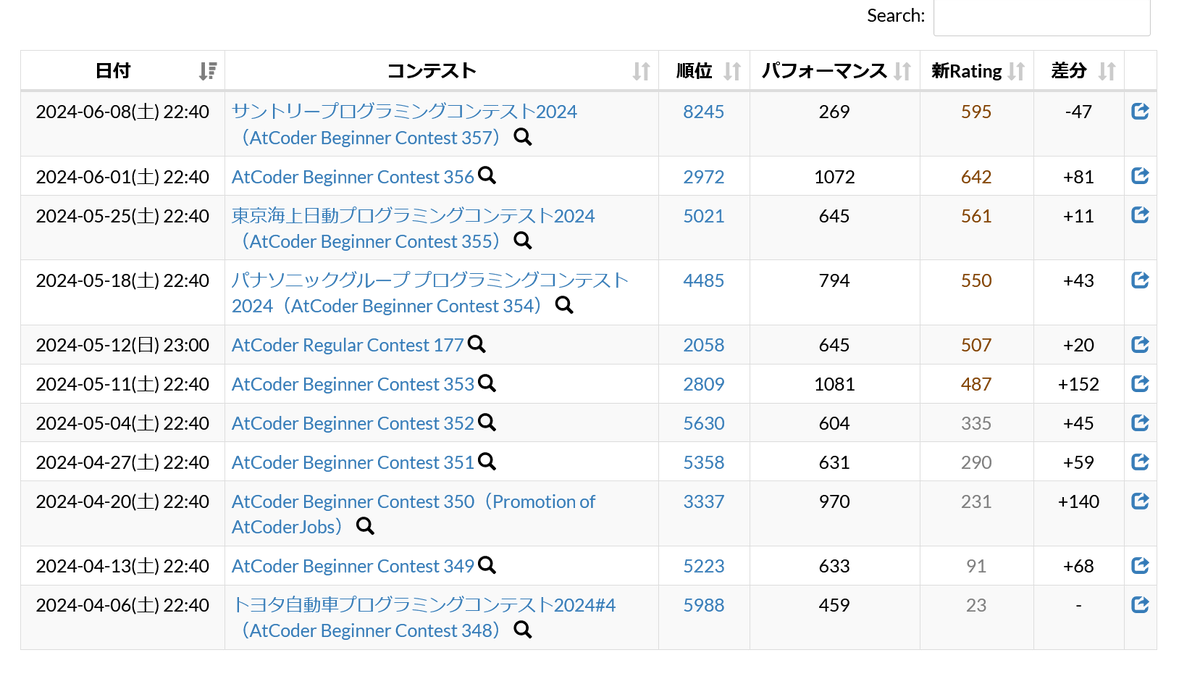Click the magnifier icon beside ABC 352
Viewport: 1200px width, 679px height.
coord(487,422)
